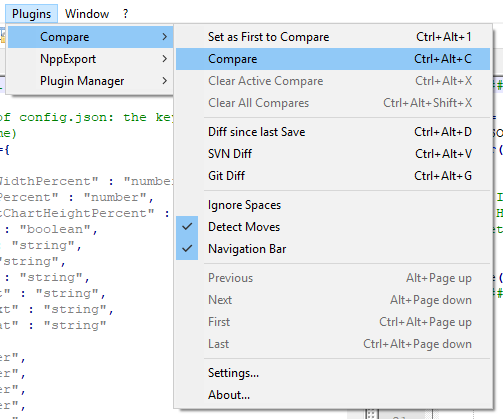Click the Clear Active Compare entry

click(333, 81)
